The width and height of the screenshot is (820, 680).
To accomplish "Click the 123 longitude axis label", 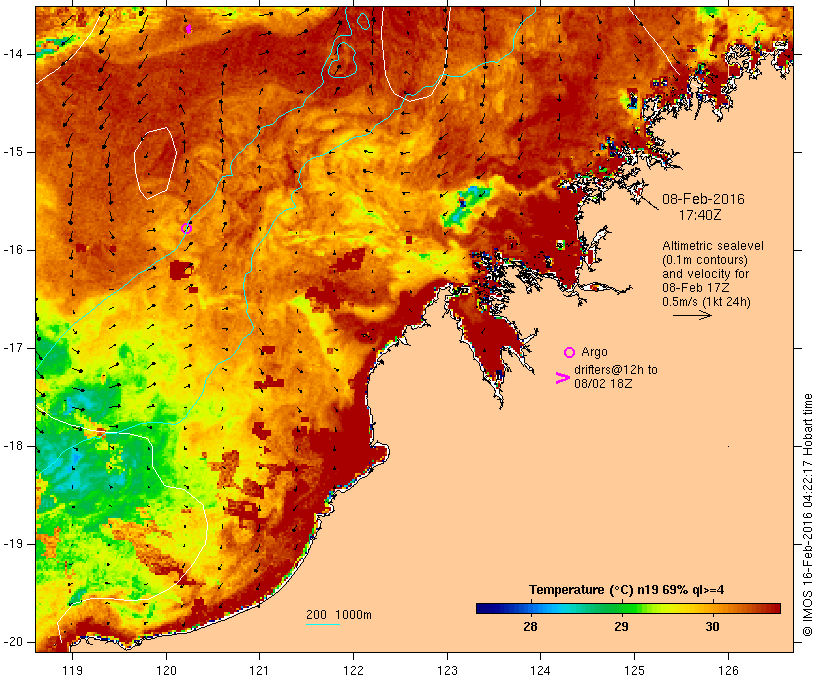I will (x=447, y=671).
